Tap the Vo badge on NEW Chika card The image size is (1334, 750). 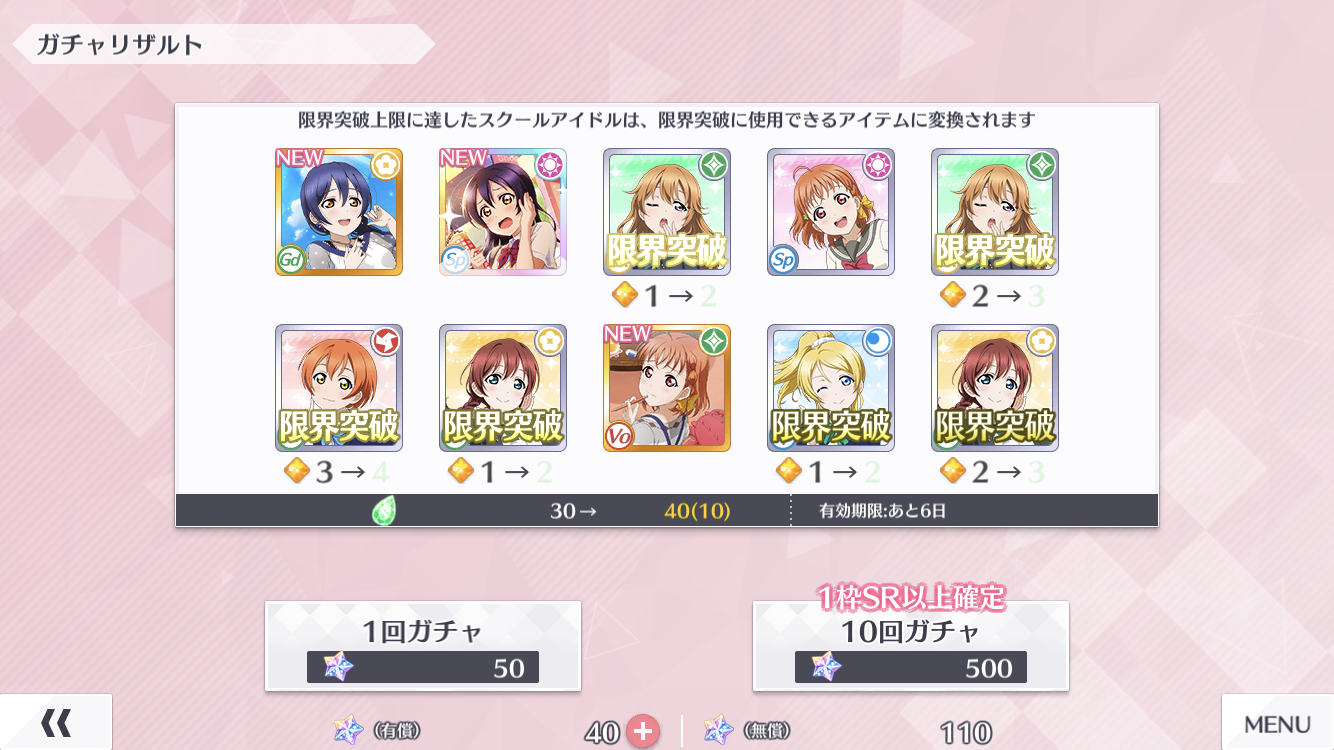tap(618, 436)
